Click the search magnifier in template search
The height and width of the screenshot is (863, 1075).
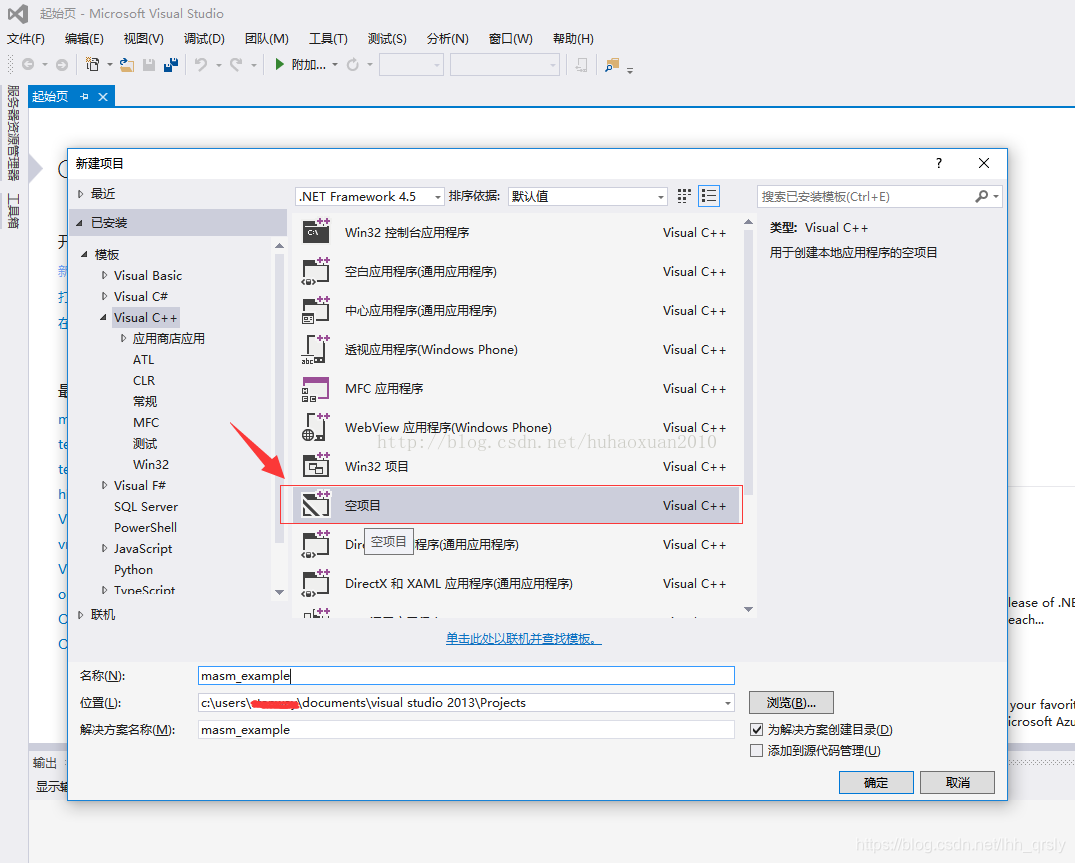(x=982, y=197)
